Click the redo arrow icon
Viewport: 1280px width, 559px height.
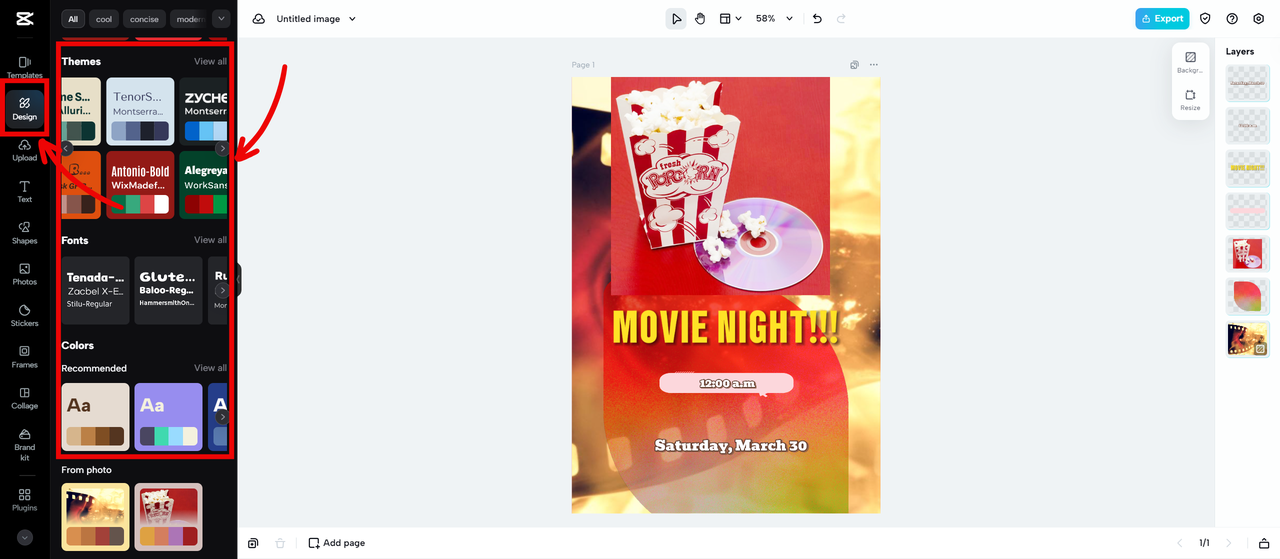pos(841,18)
